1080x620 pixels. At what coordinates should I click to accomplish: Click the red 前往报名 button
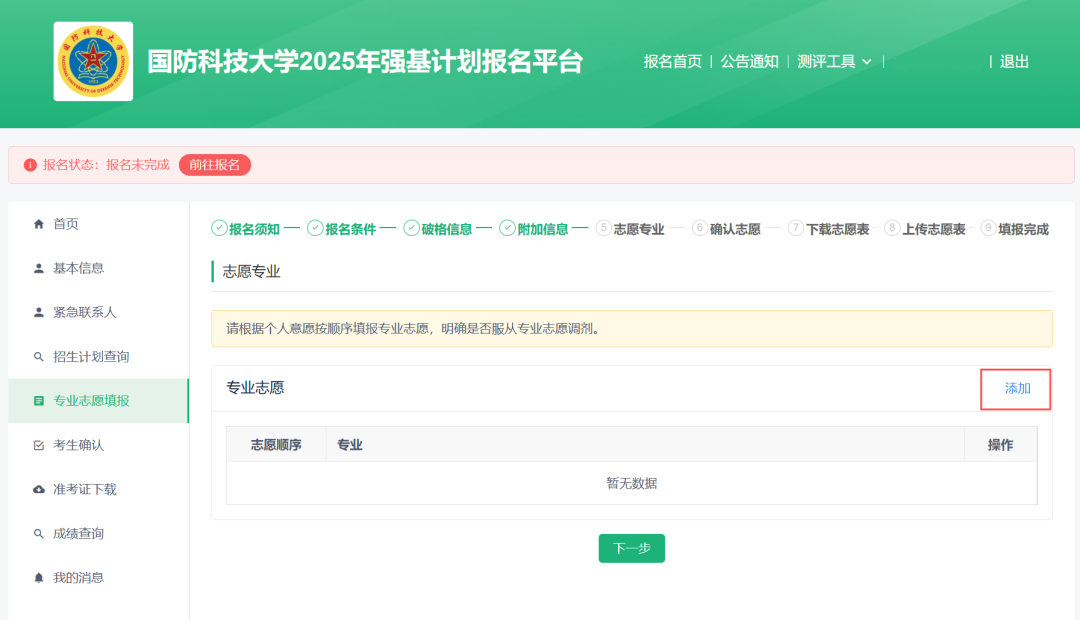coord(215,165)
